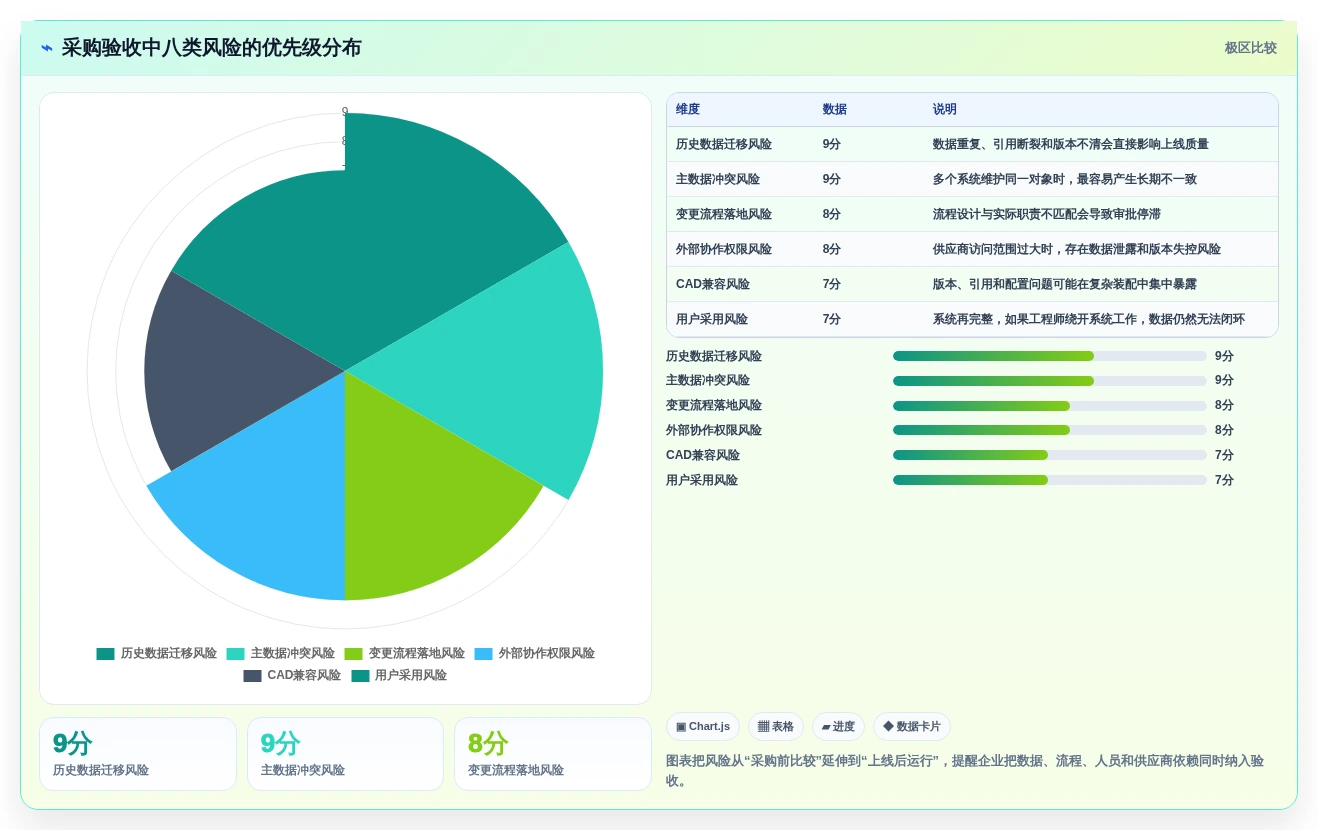Click the 极区比较 label in the header
Screen dimensions: 1318x830
(x=1250, y=48)
